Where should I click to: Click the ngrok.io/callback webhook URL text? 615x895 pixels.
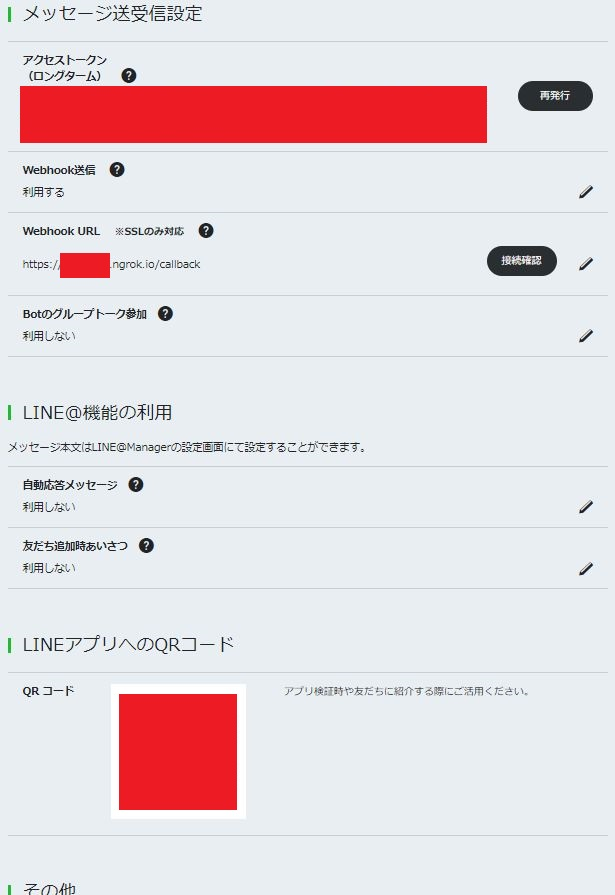[x=111, y=264]
